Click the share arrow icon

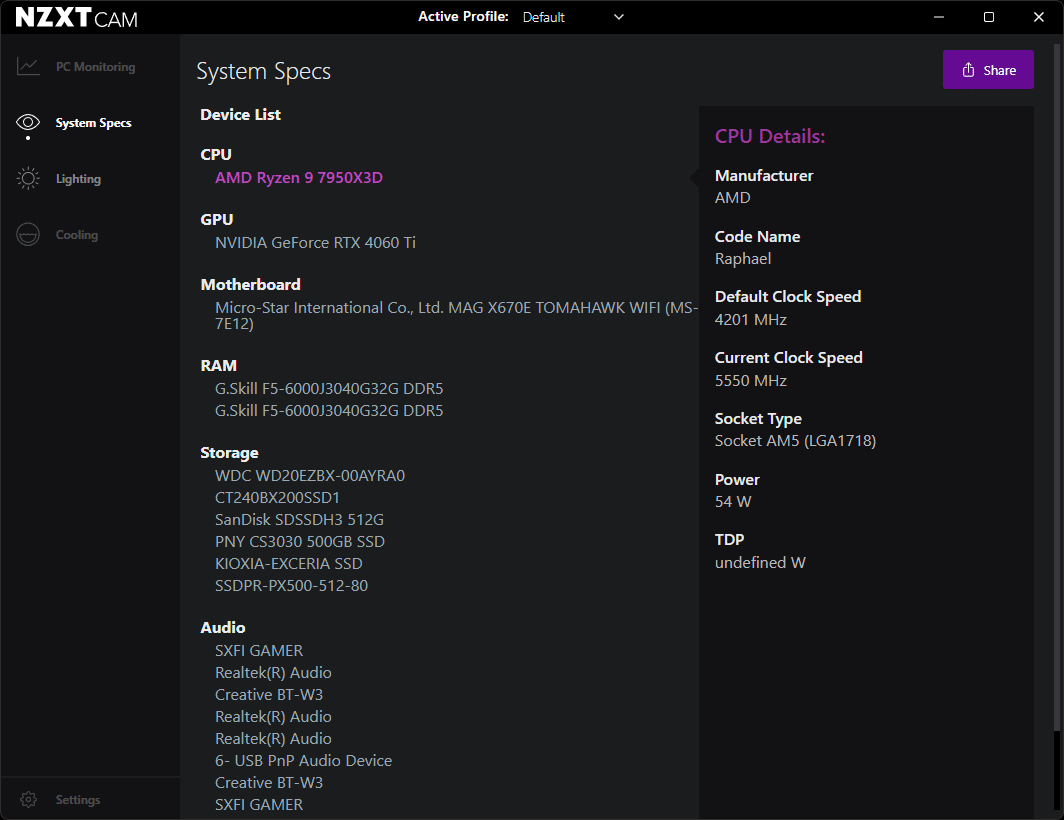[968, 70]
